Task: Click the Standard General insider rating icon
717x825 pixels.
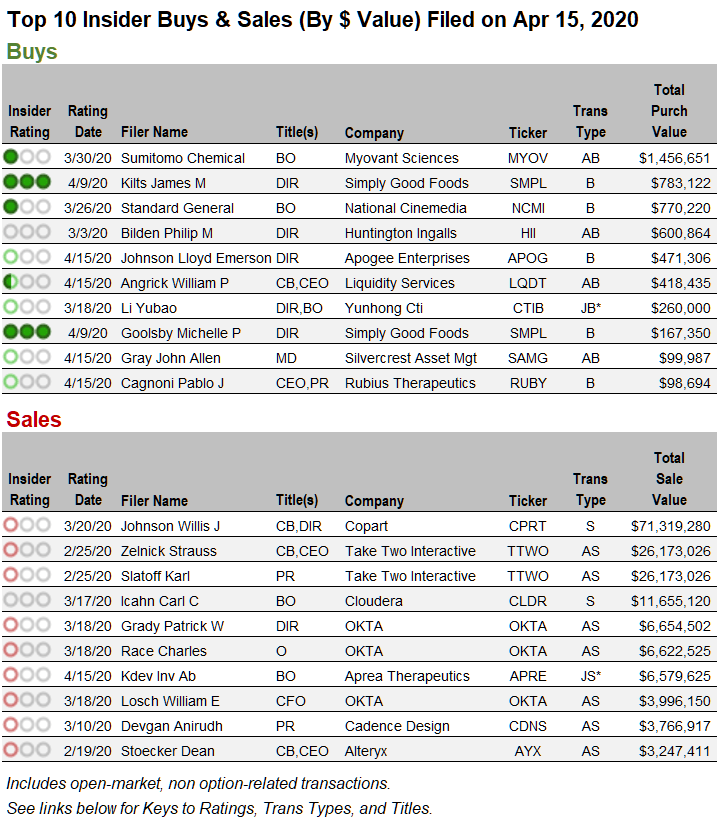Action: [x=26, y=207]
